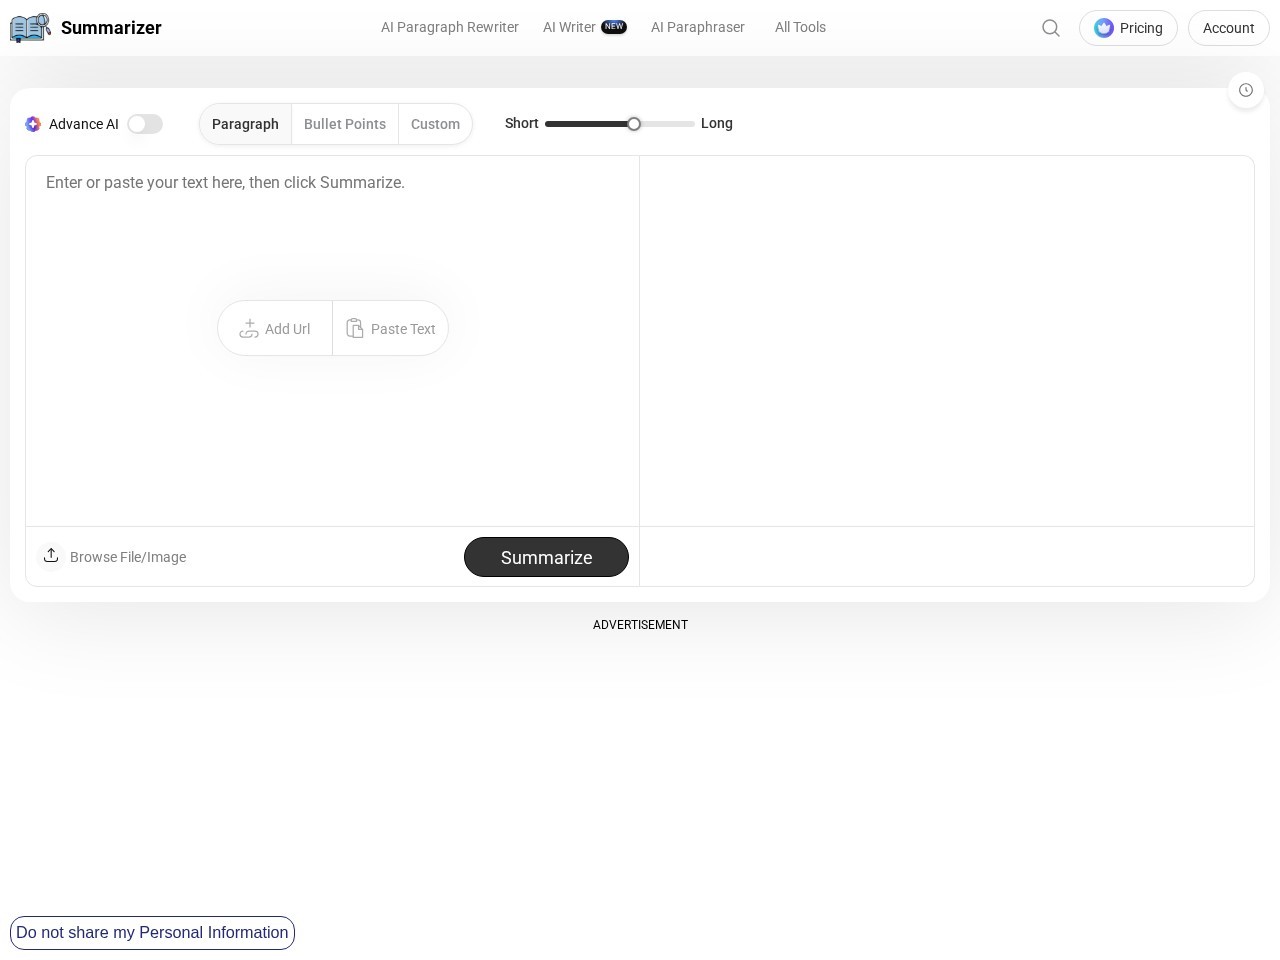
Task: Open the AI Writer menu item
Action: (569, 27)
